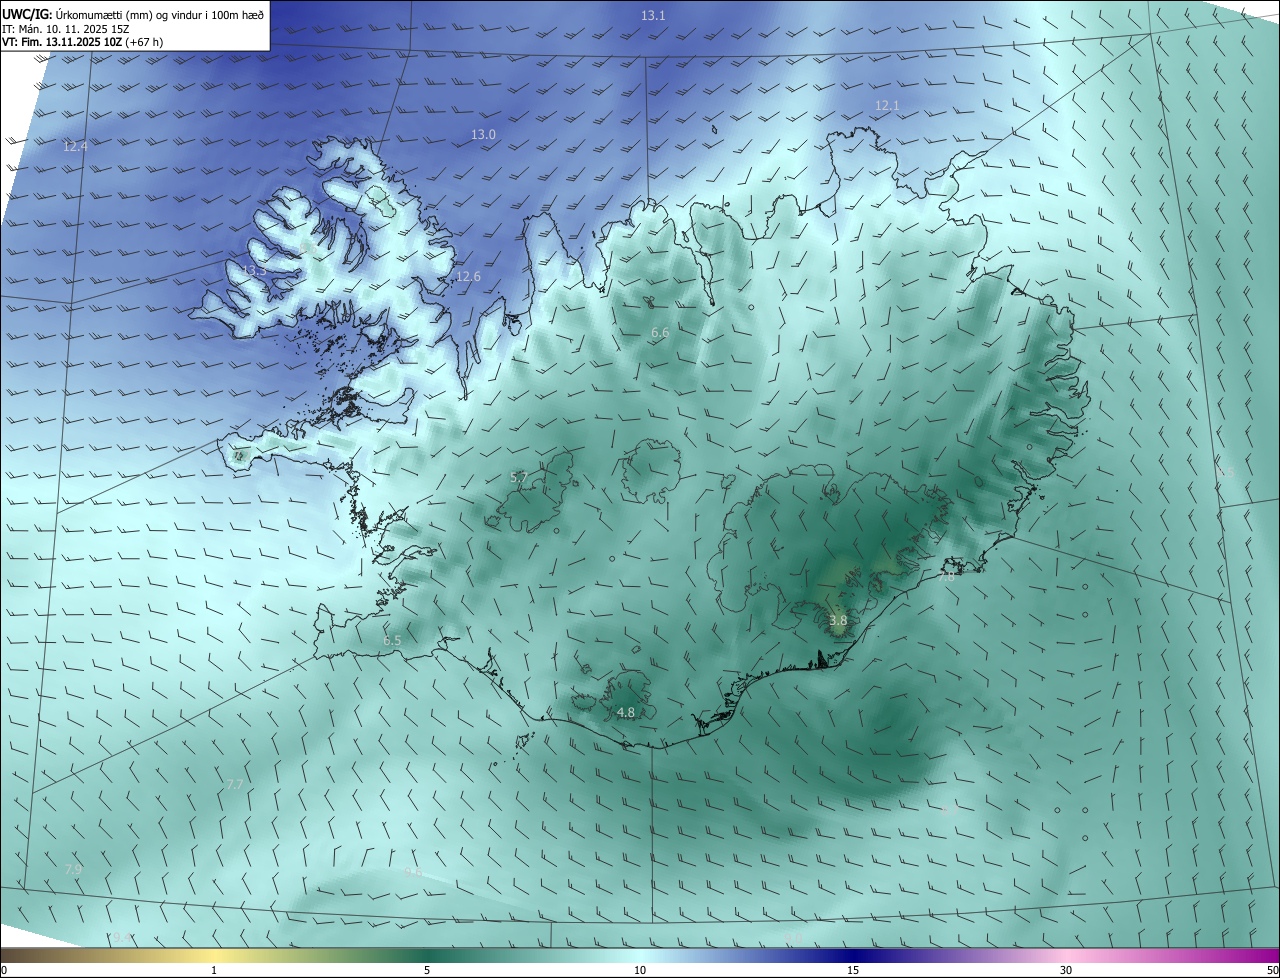Click the 9.4 value label near the color bar
This screenshot has width=1280, height=978.
click(x=122, y=936)
